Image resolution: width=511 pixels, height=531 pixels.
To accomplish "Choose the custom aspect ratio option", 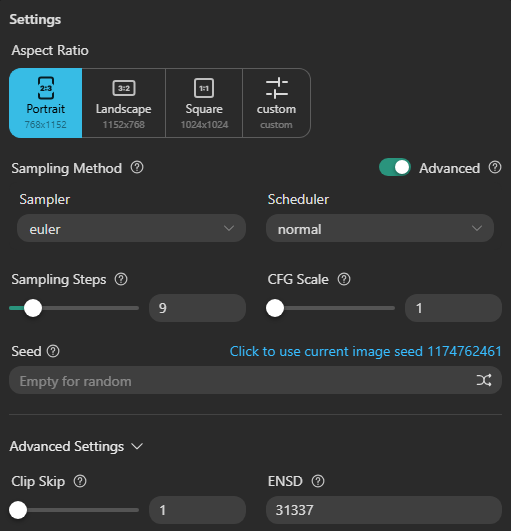I will point(277,103).
